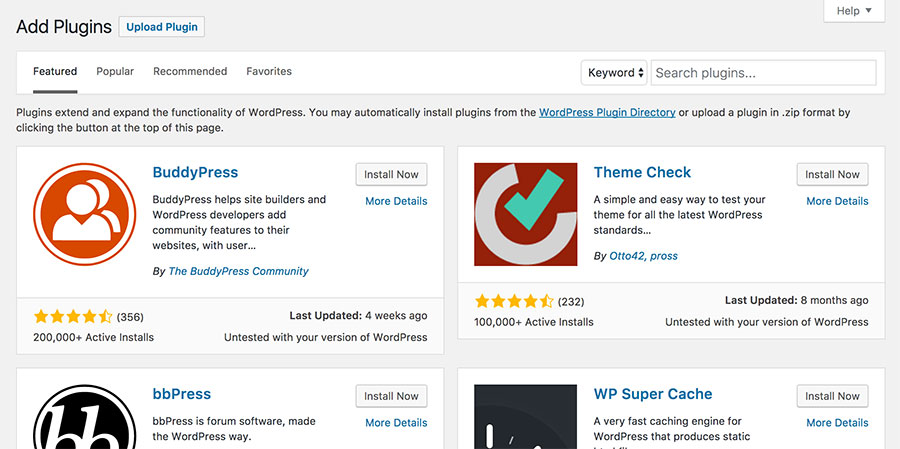Click Last Updated: 8 months ago text

pyautogui.click(x=797, y=300)
